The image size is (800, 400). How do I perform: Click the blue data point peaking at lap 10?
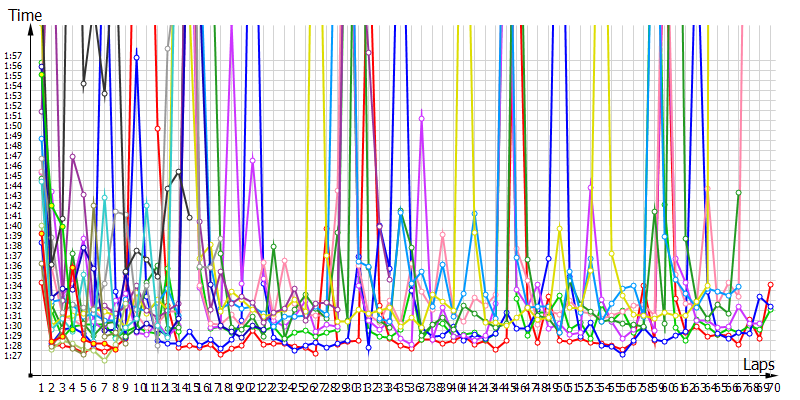tap(137, 58)
